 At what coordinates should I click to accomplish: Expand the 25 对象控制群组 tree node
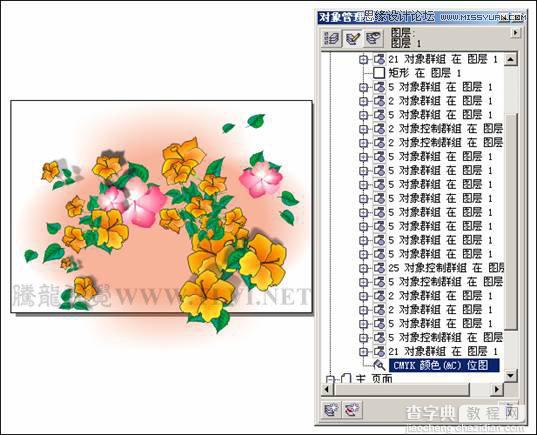pos(363,268)
